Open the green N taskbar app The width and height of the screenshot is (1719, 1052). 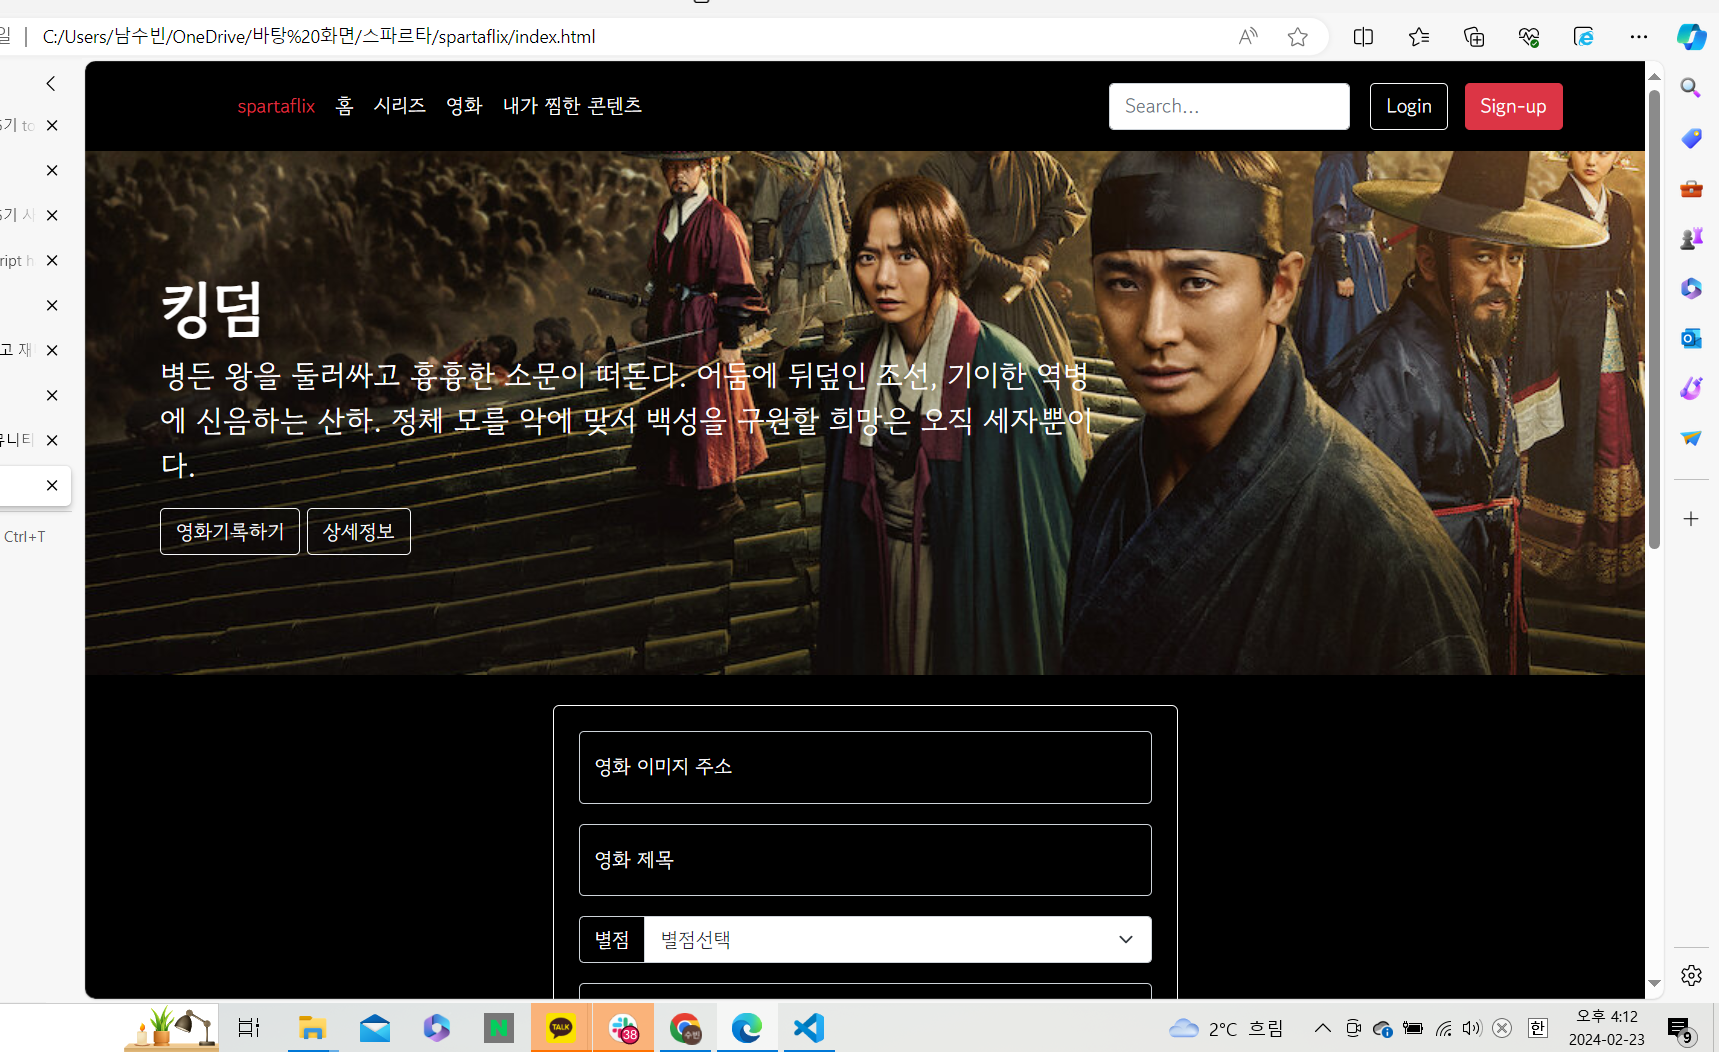tap(498, 1027)
